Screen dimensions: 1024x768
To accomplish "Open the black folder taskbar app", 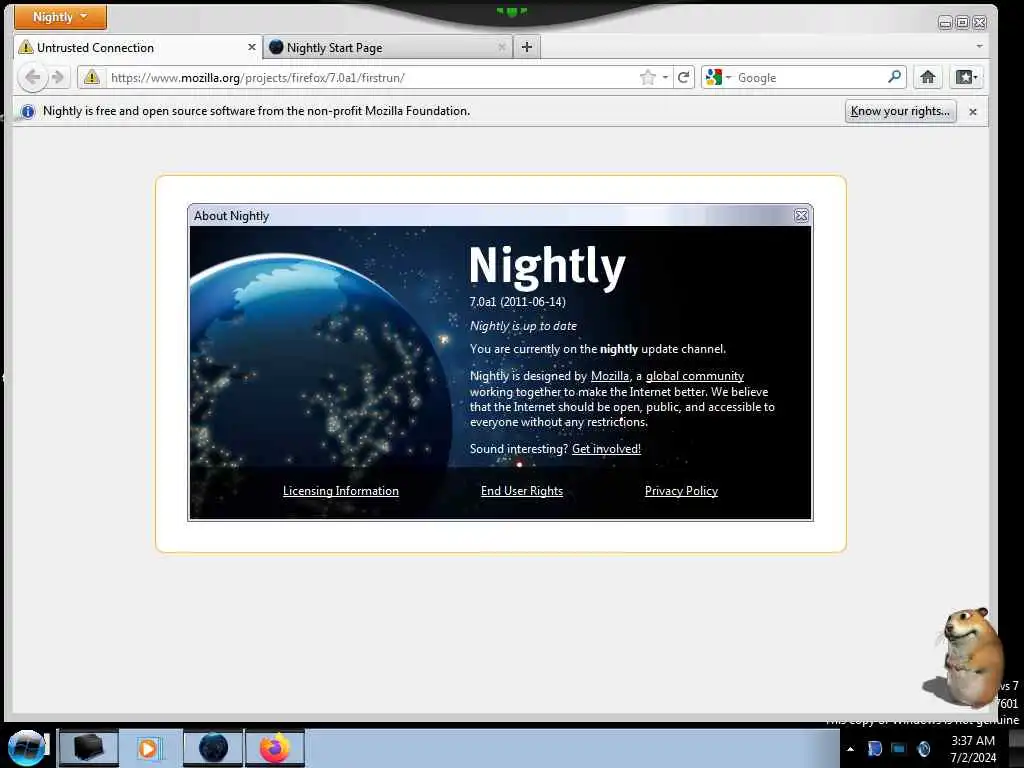I will pyautogui.click(x=88, y=748).
